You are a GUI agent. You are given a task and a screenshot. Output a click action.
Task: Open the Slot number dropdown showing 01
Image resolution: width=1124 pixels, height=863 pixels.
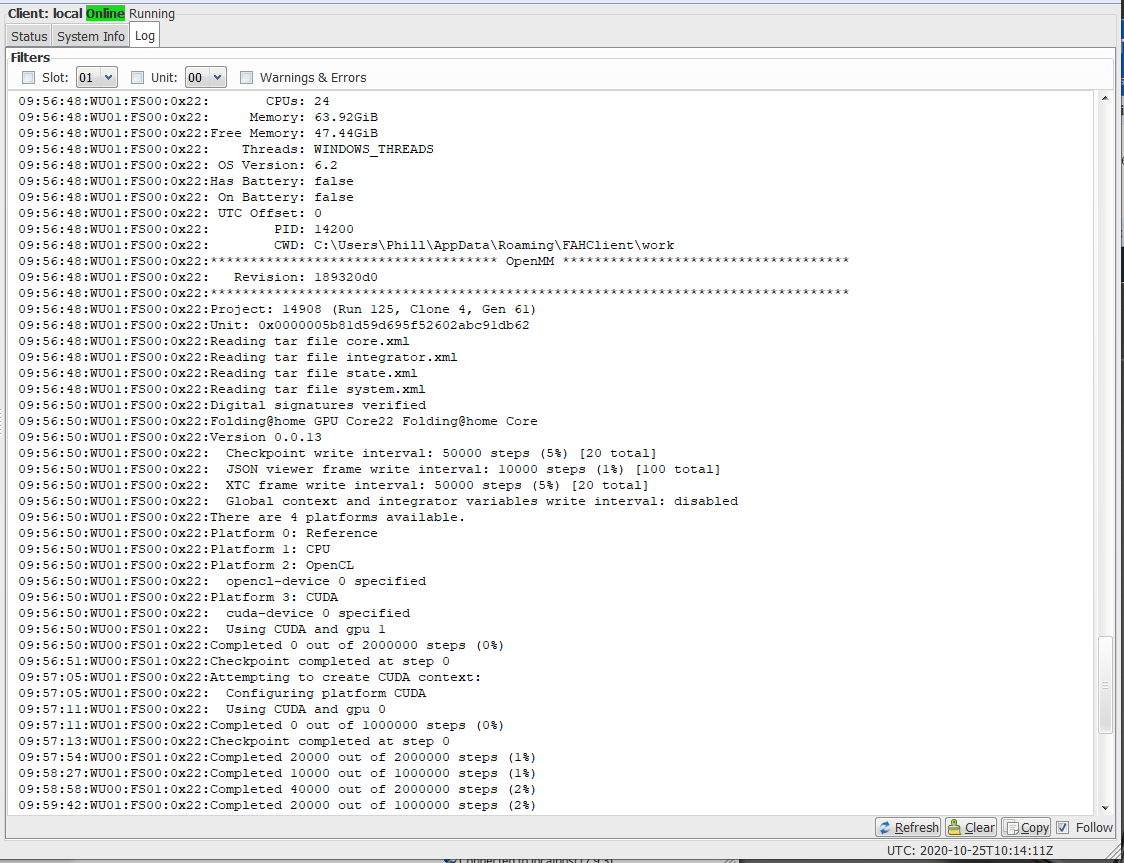[x=97, y=77]
